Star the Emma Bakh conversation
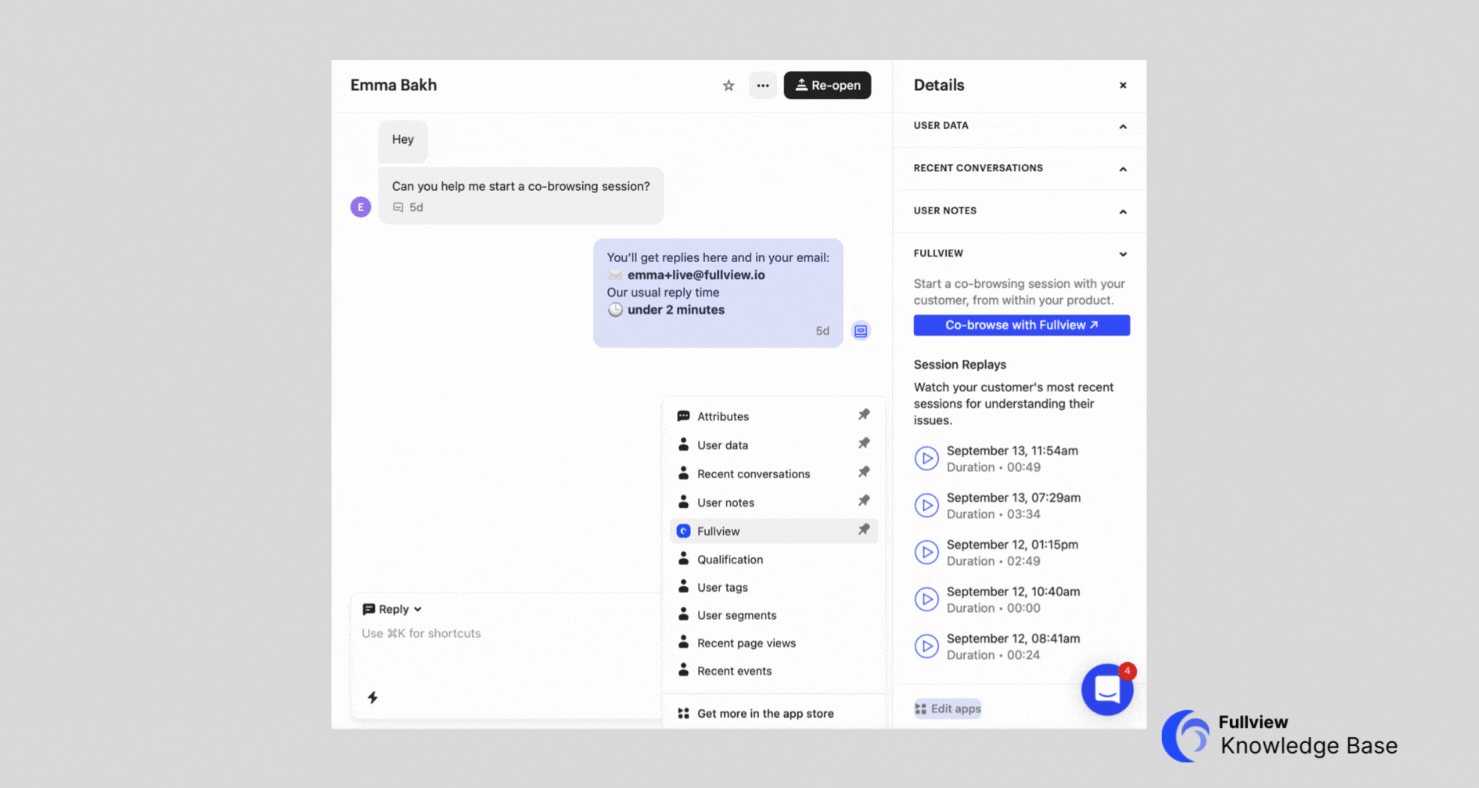1479x788 pixels. 729,86
